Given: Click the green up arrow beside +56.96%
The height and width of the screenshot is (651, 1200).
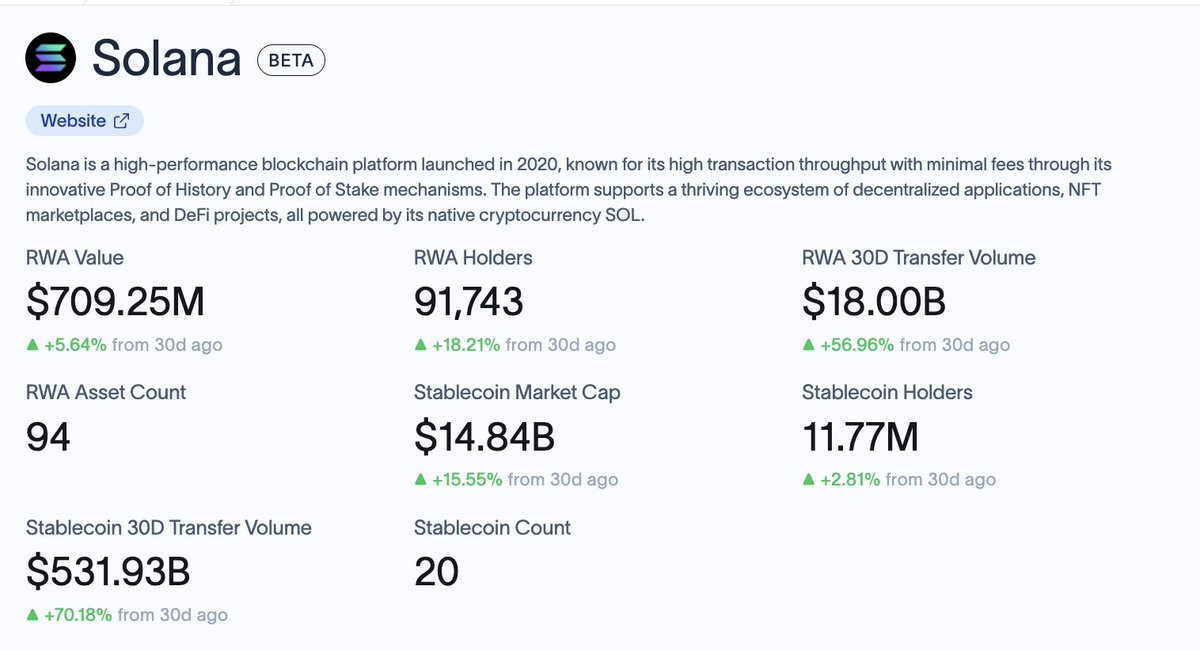Looking at the screenshot, I should pos(809,345).
